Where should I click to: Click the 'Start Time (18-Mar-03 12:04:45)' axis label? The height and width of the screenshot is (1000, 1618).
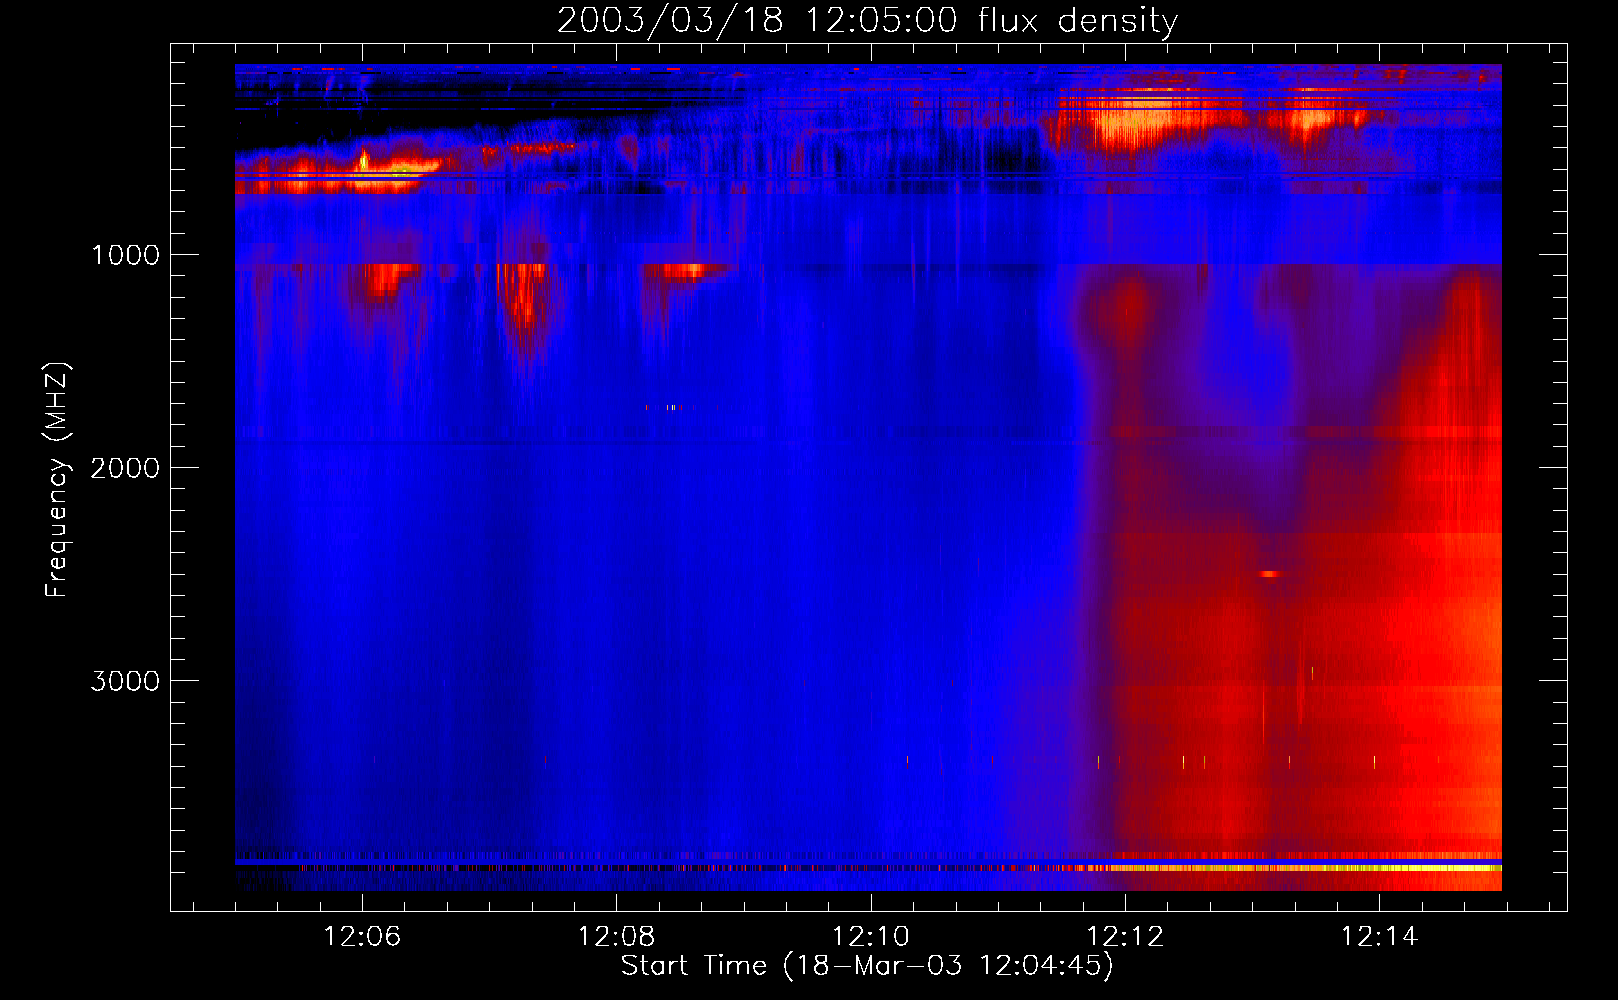(867, 966)
